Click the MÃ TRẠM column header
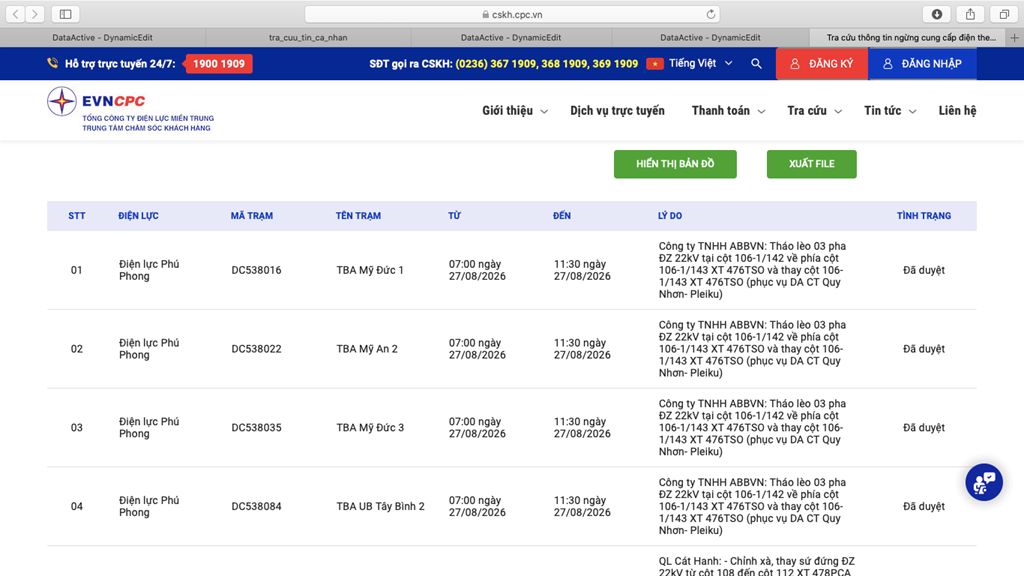This screenshot has height=576, width=1024. tap(251, 216)
